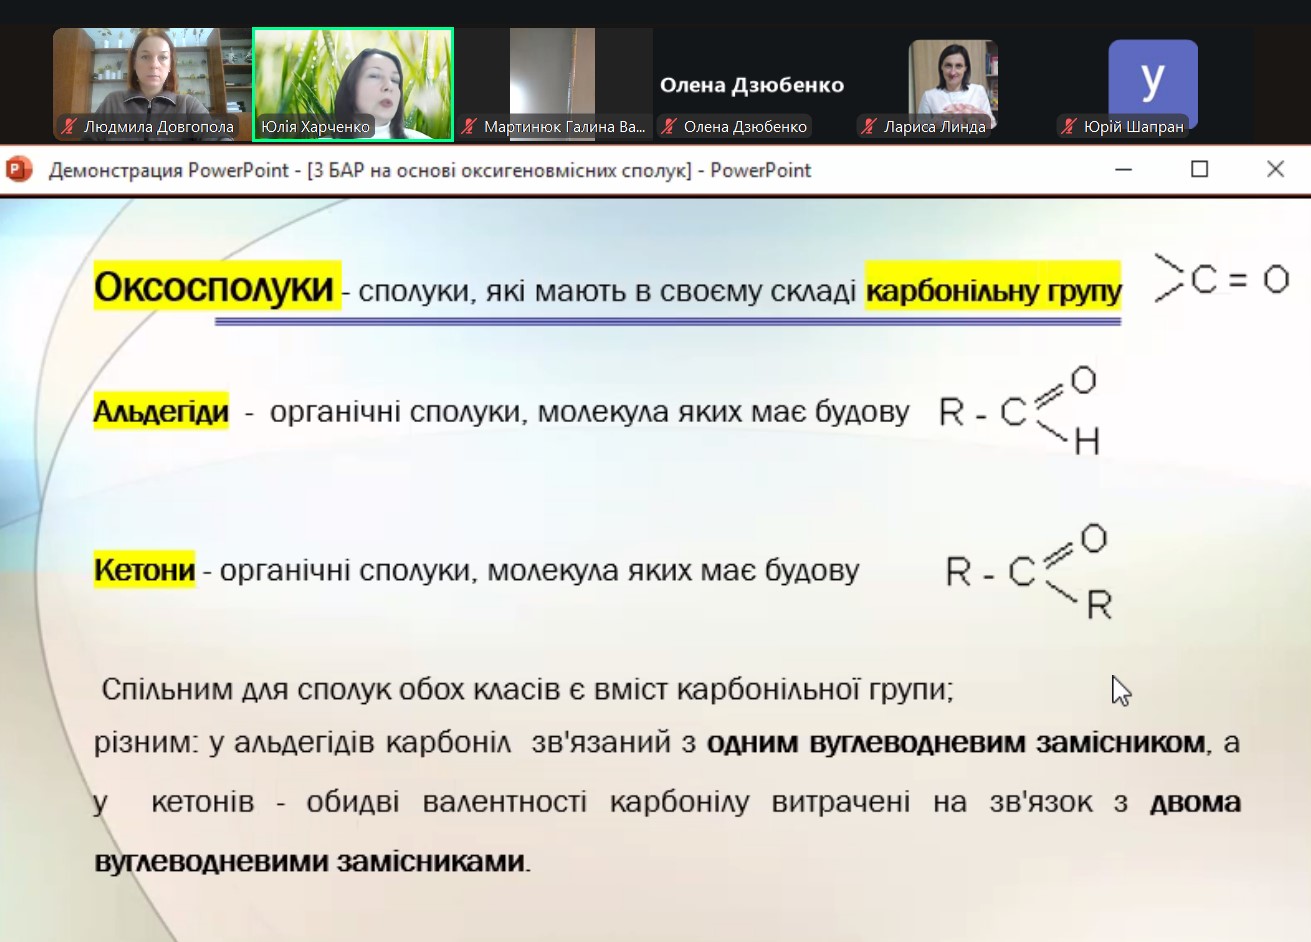This screenshot has width=1311, height=942.
Task: Click the muted mic icon next to Юрій Шапран
Action: [x=1069, y=127]
